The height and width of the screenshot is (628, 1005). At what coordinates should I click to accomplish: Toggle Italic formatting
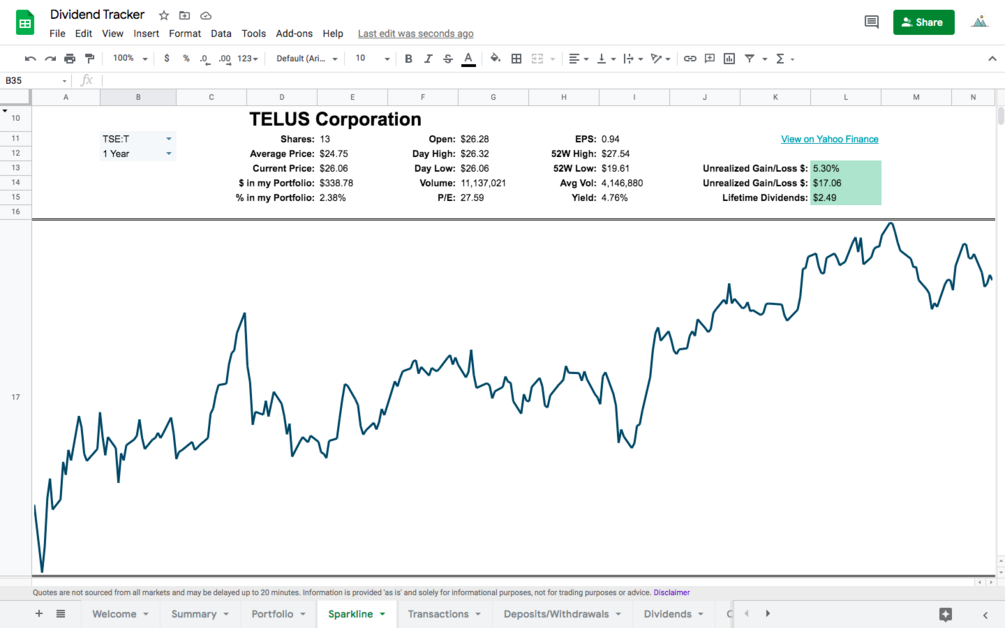428,58
